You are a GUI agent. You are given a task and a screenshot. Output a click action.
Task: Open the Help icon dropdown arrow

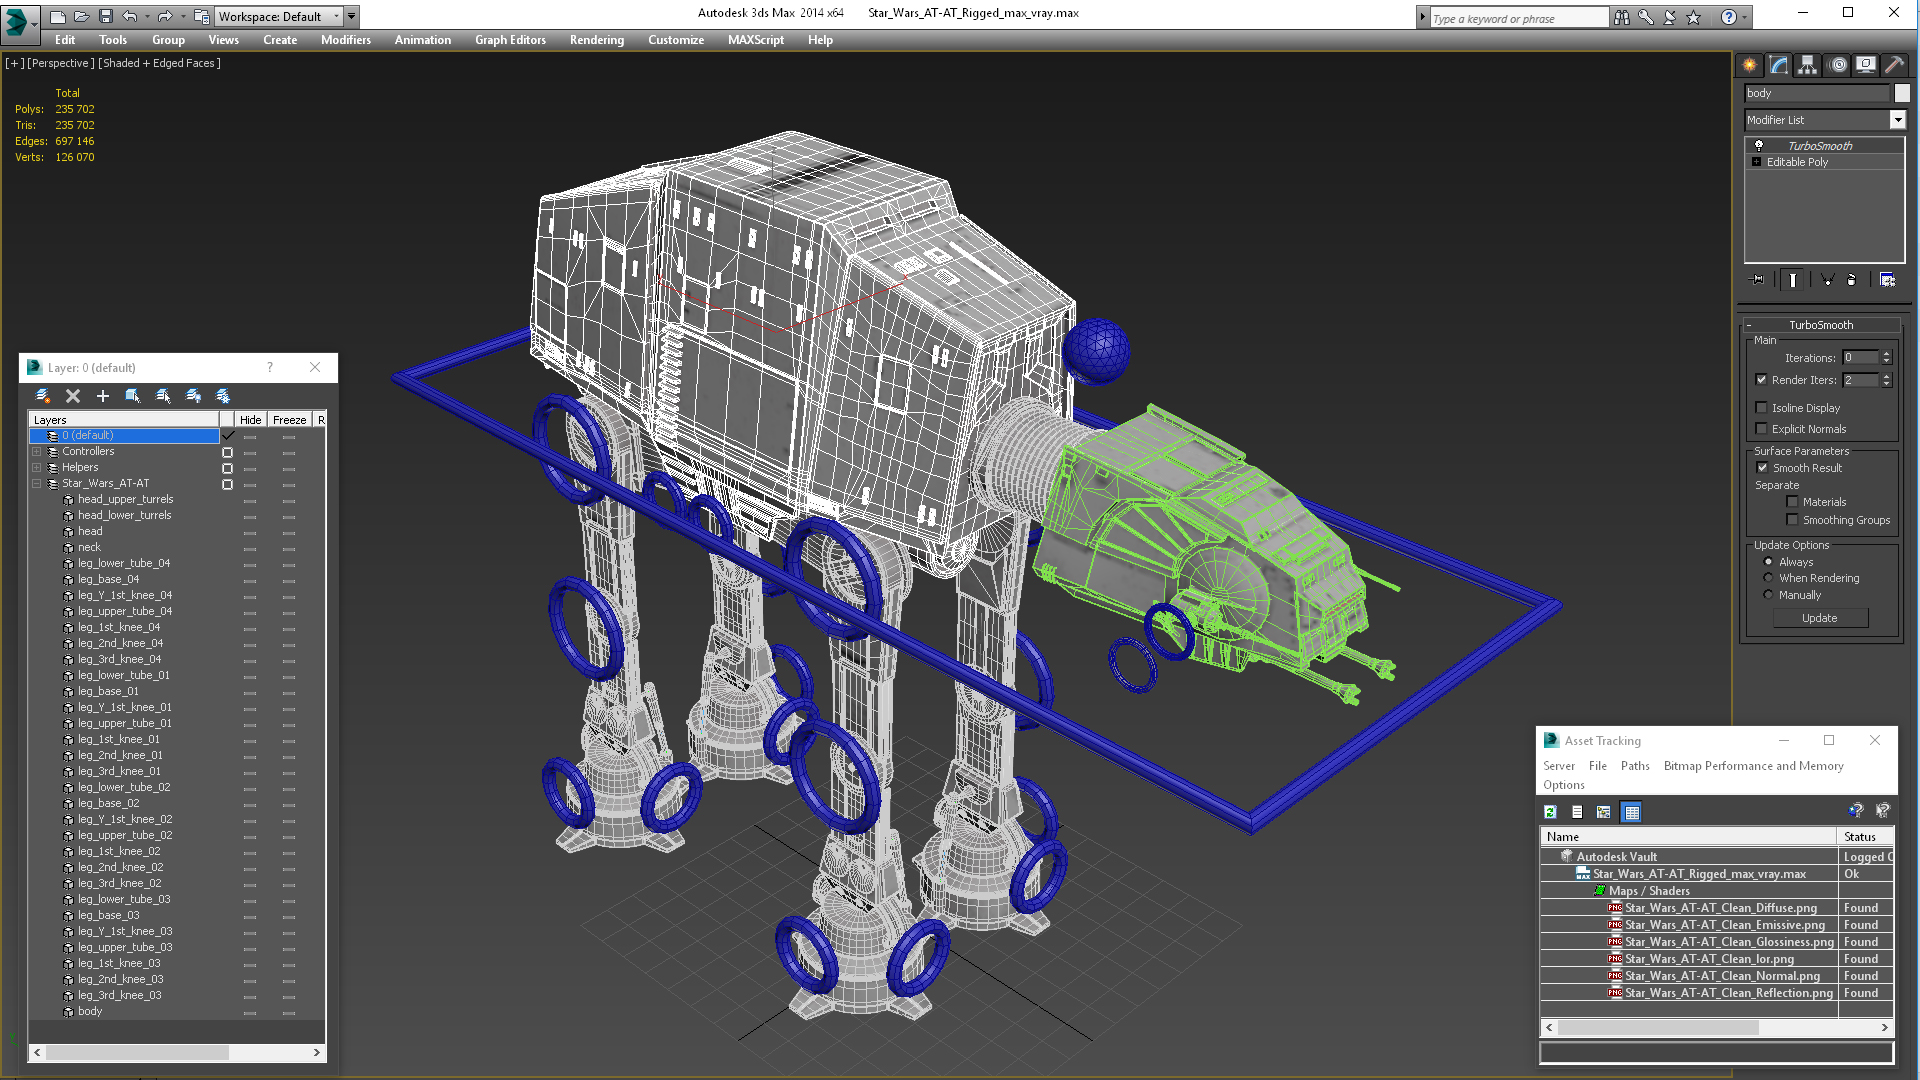pos(1745,17)
